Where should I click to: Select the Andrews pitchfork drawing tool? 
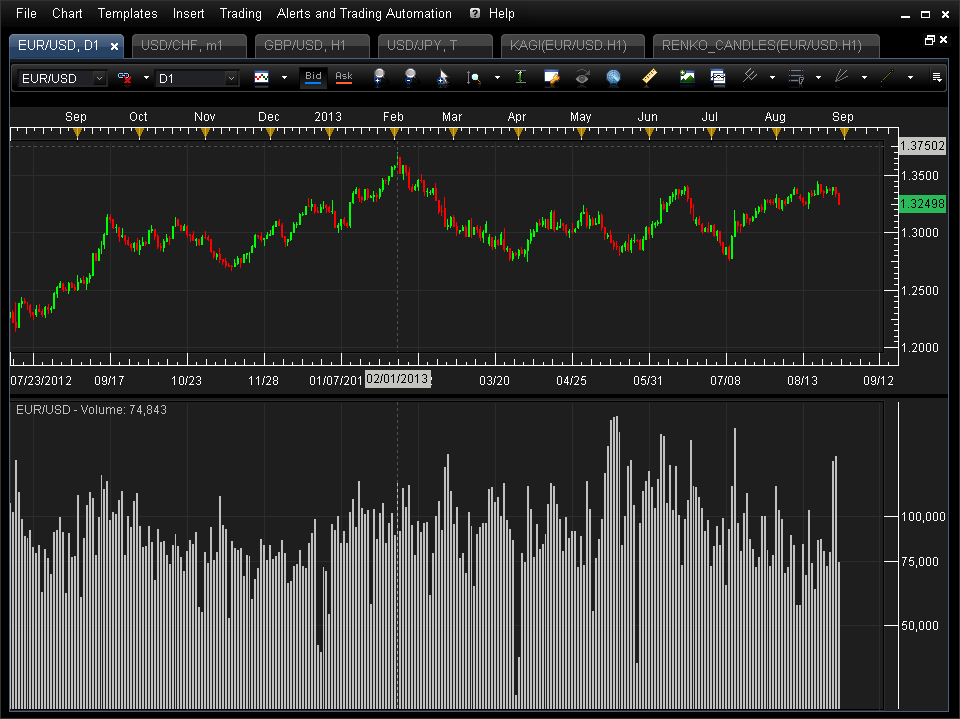click(x=750, y=77)
